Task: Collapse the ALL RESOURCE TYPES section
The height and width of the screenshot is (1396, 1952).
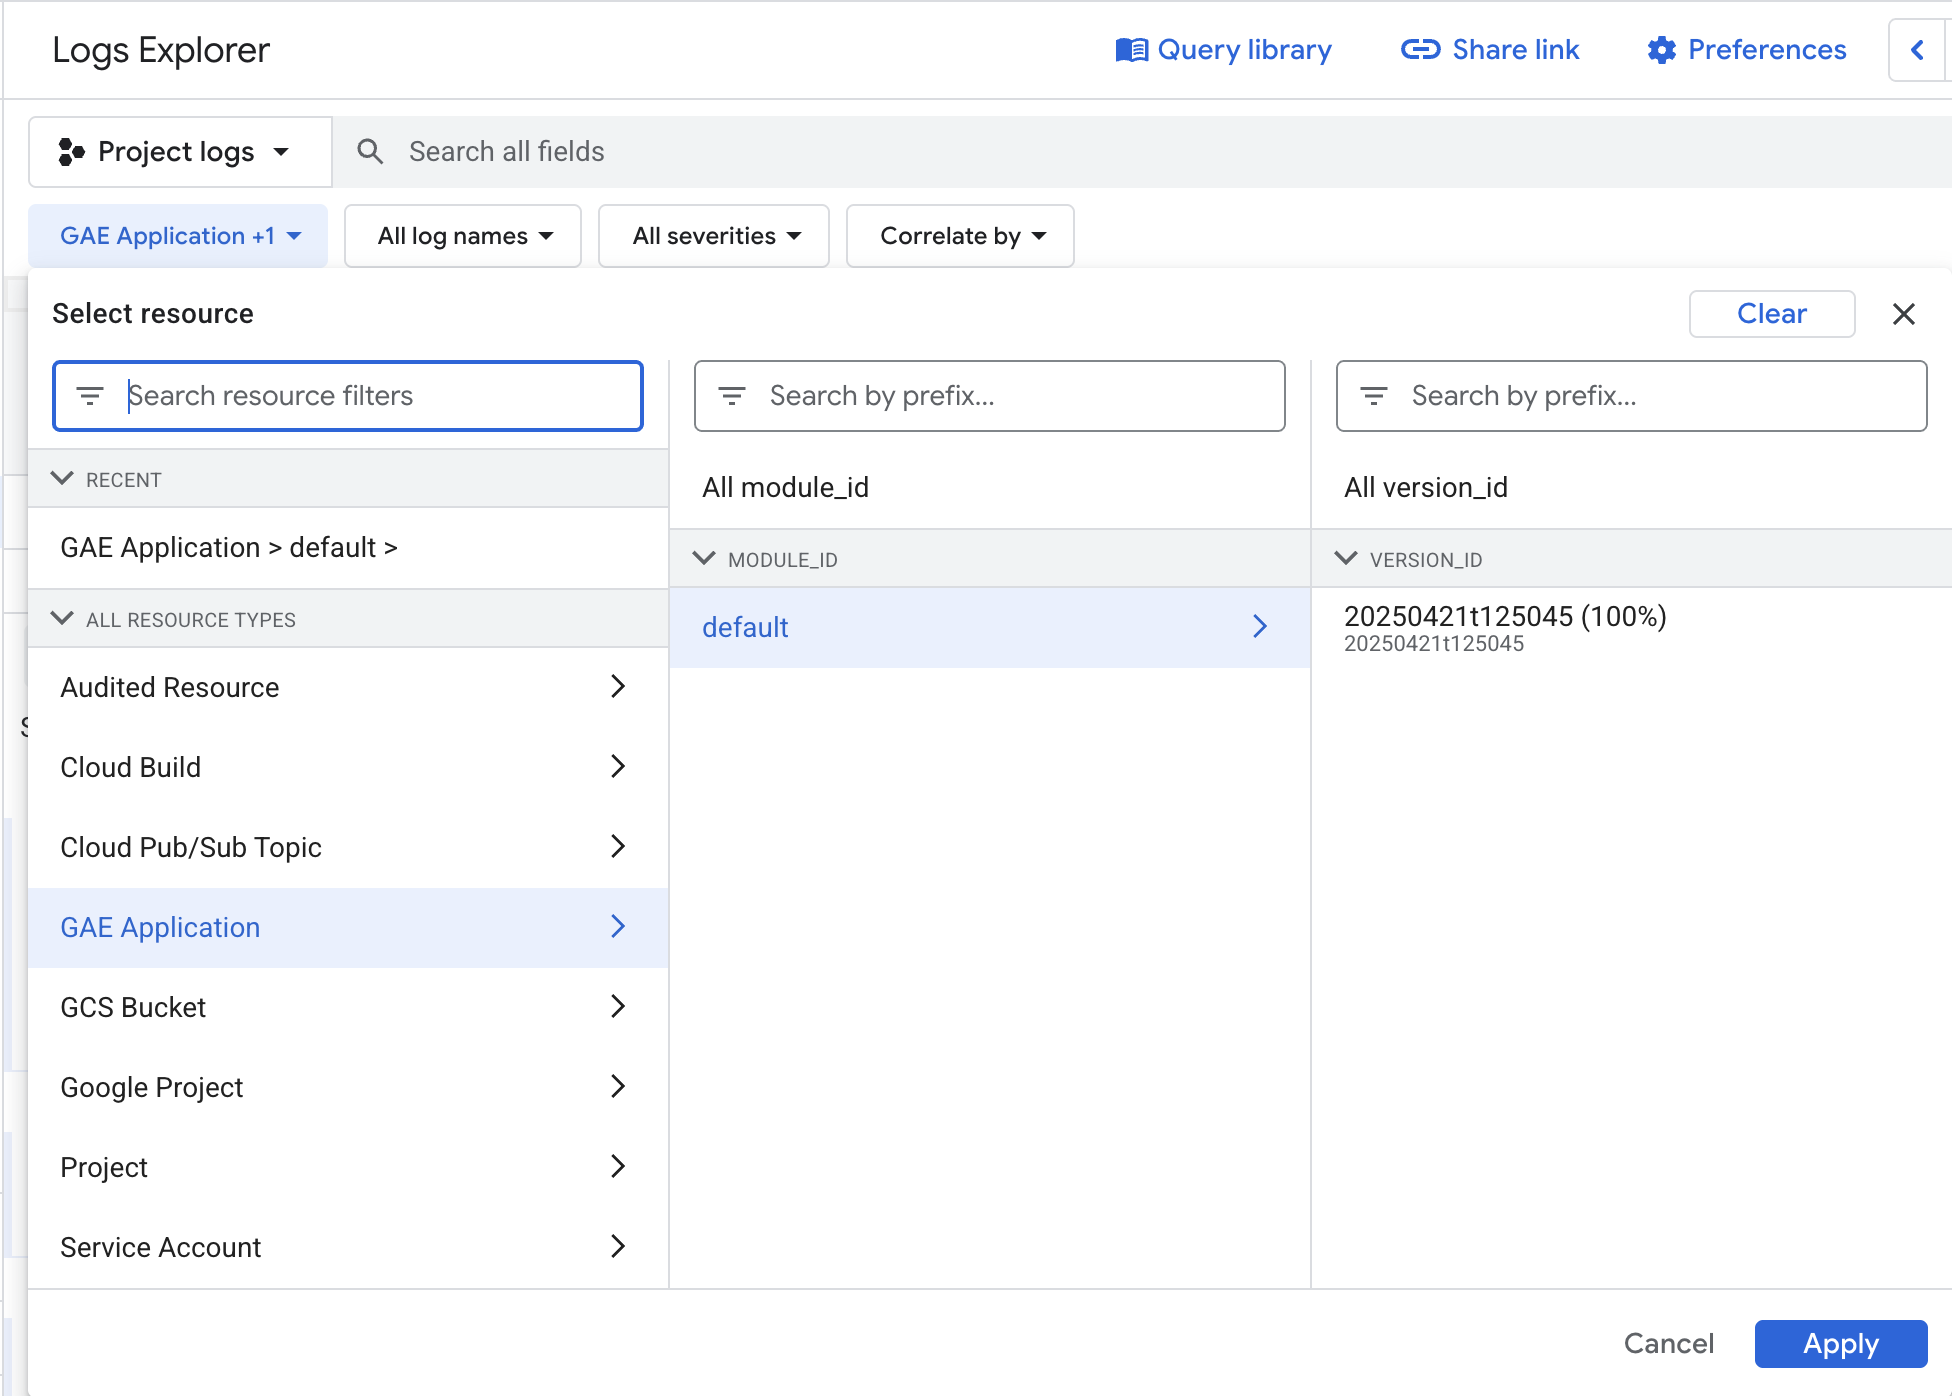Action: (x=62, y=619)
